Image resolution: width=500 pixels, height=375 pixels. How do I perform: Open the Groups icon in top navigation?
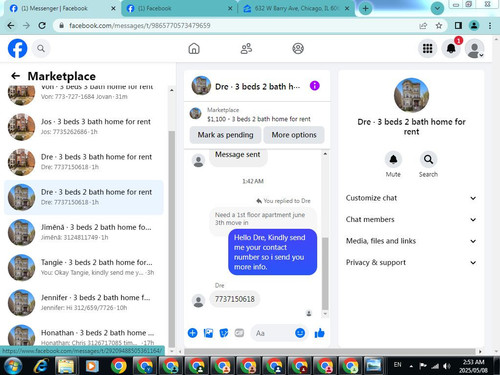click(298, 49)
